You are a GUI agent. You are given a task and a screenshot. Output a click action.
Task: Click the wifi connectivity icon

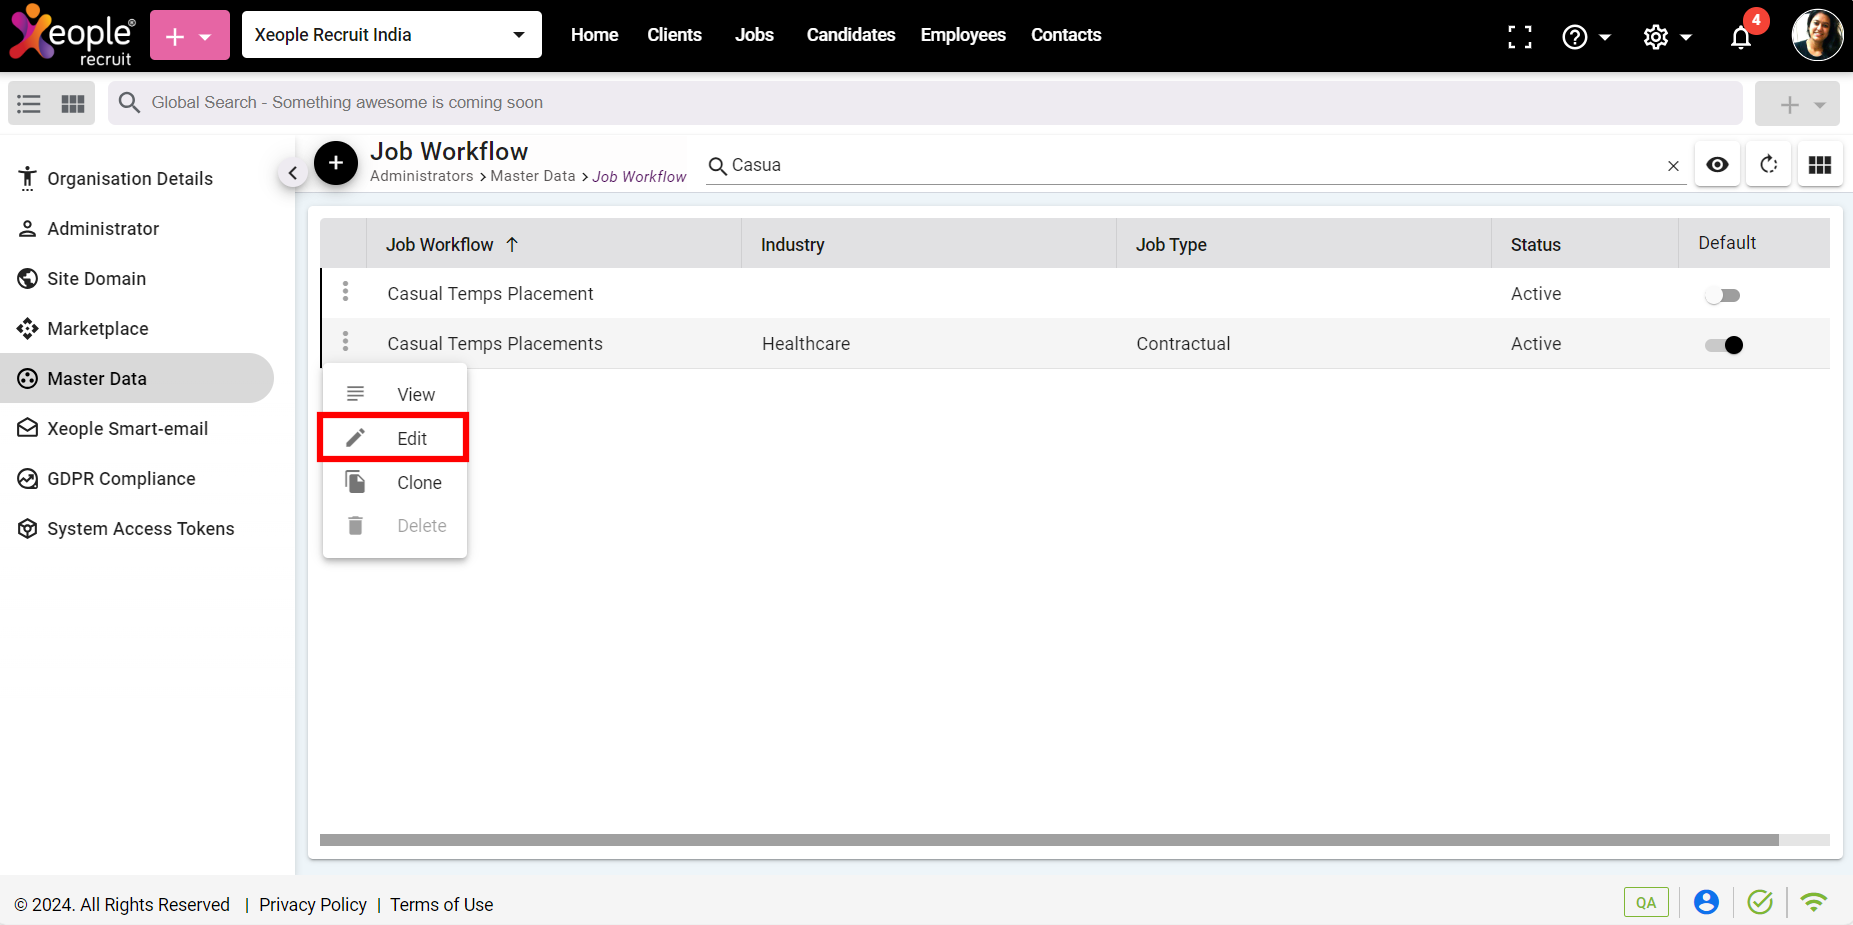[1813, 902]
